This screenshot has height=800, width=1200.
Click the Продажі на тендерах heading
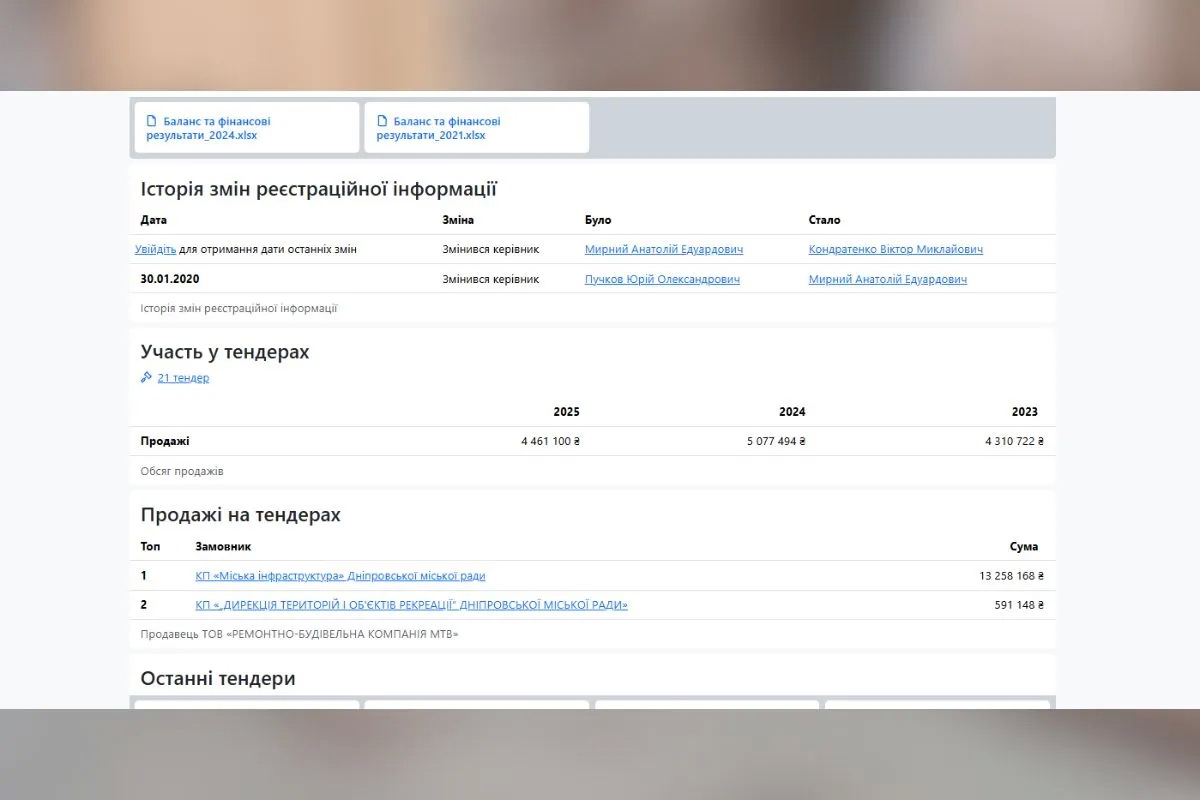point(241,515)
